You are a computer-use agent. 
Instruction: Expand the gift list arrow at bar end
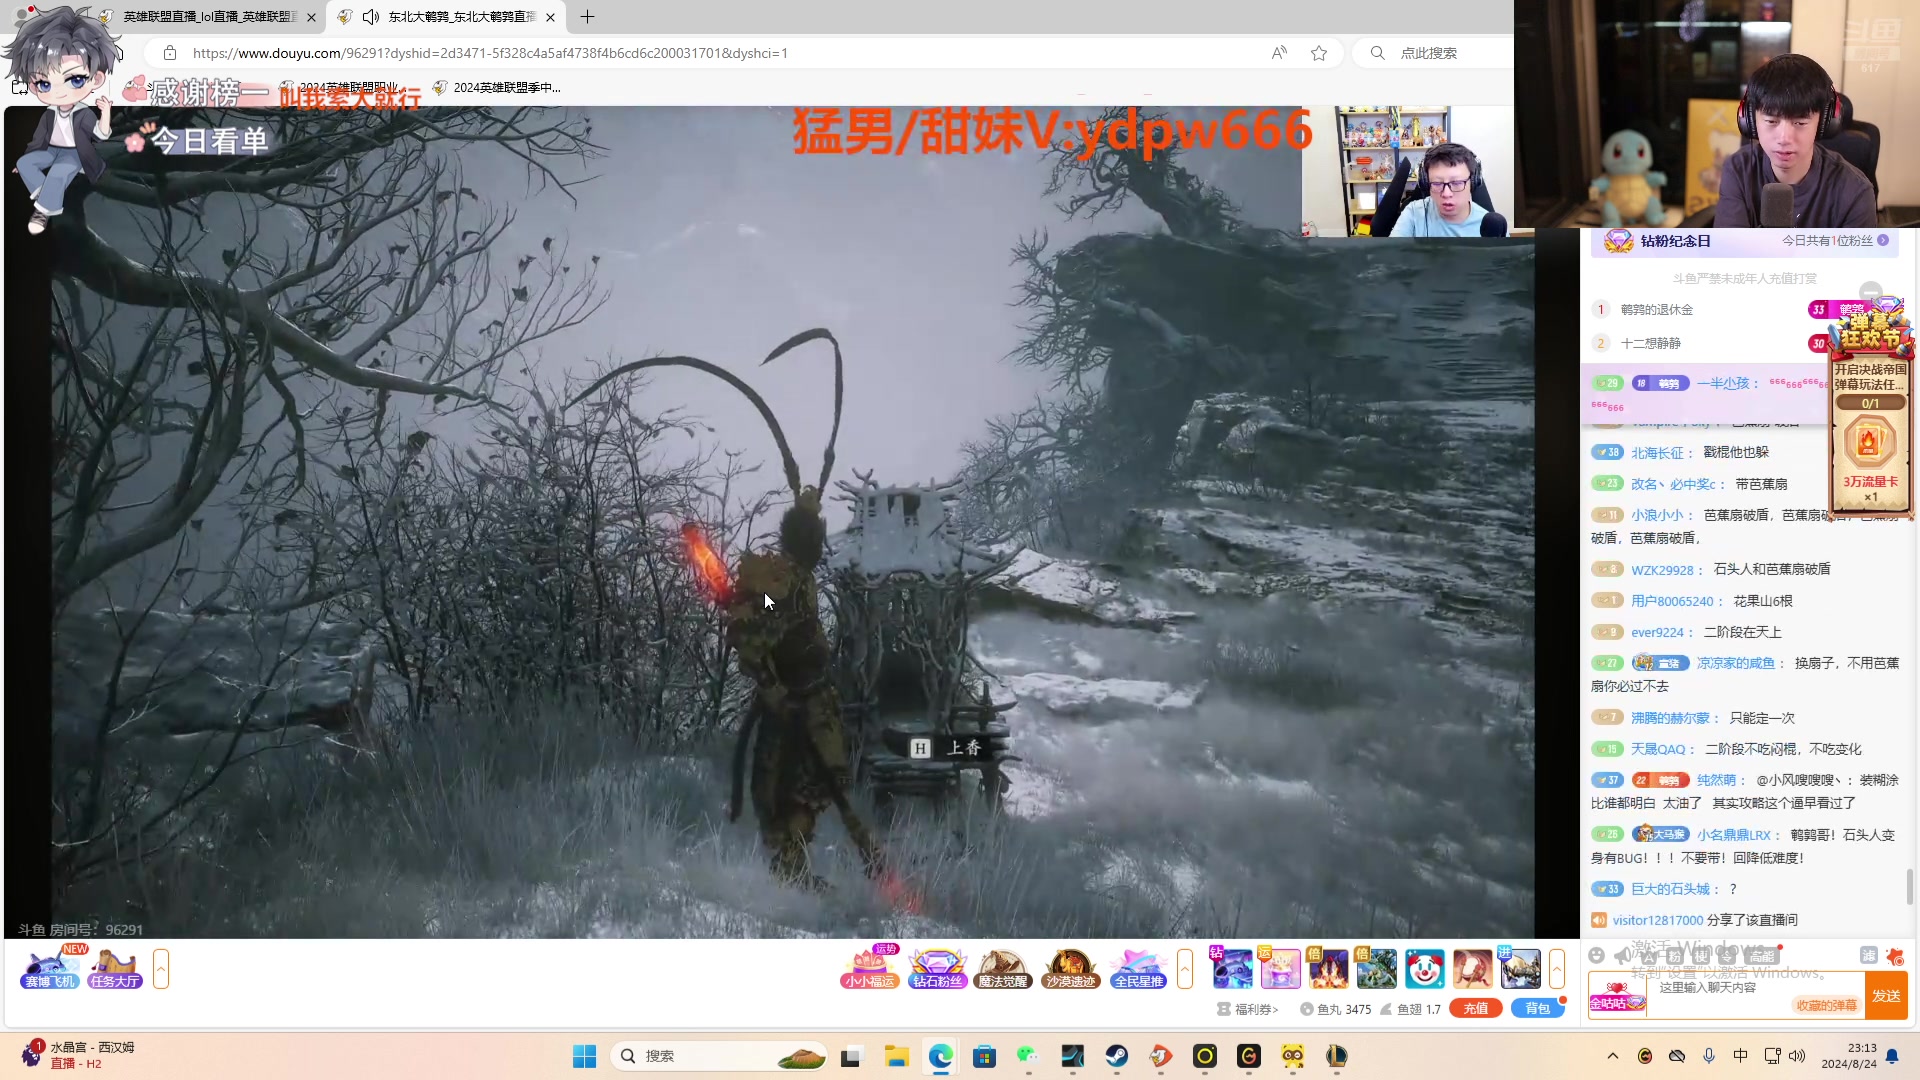(1556, 969)
